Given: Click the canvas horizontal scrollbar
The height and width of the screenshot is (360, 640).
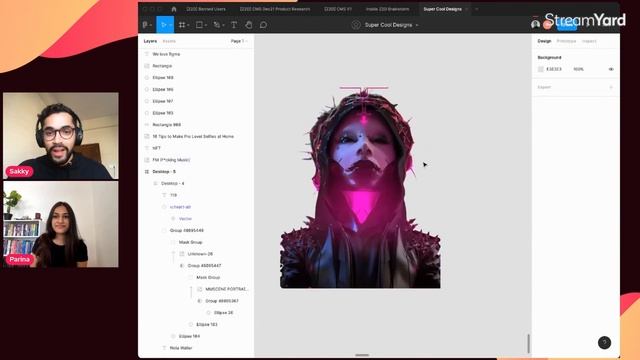Looking at the screenshot, I should [x=362, y=355].
